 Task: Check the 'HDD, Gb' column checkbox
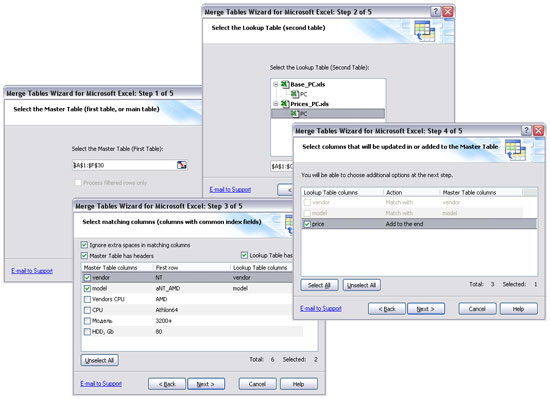click(x=87, y=332)
